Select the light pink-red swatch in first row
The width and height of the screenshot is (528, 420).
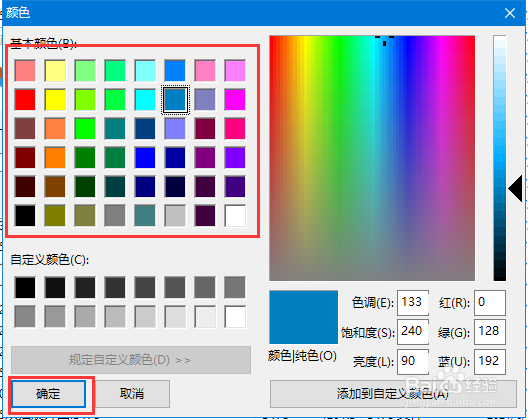tap(25, 71)
